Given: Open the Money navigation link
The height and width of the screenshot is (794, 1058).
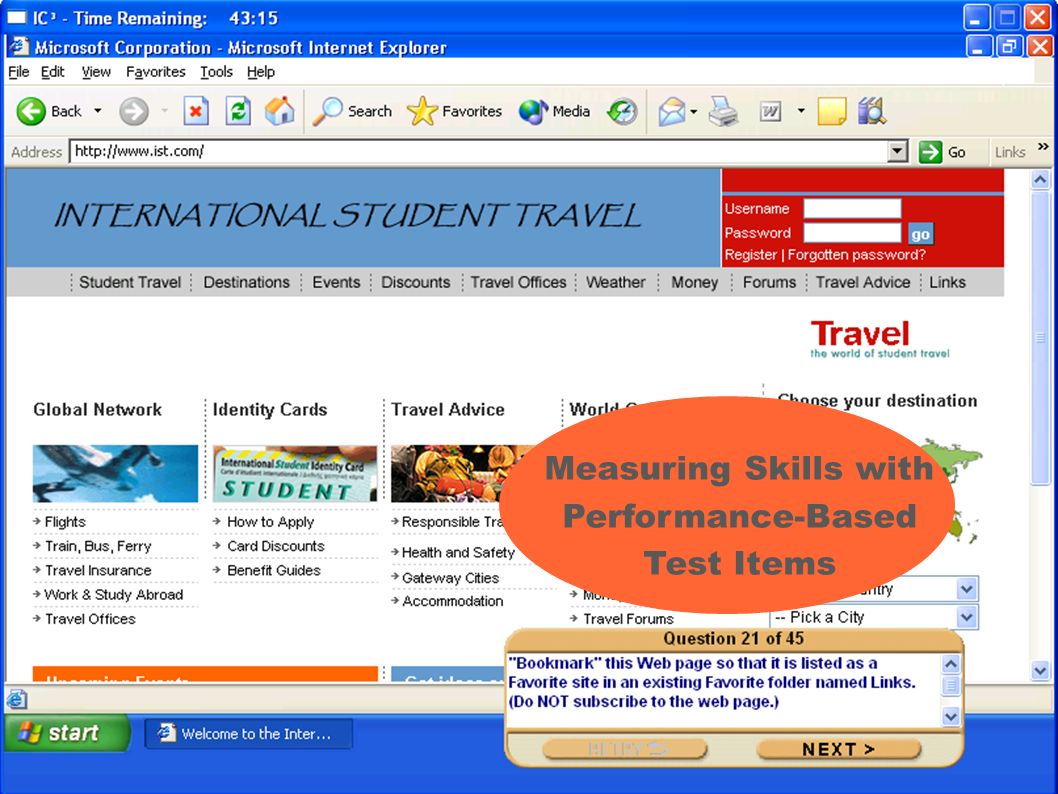Looking at the screenshot, I should pyautogui.click(x=694, y=282).
